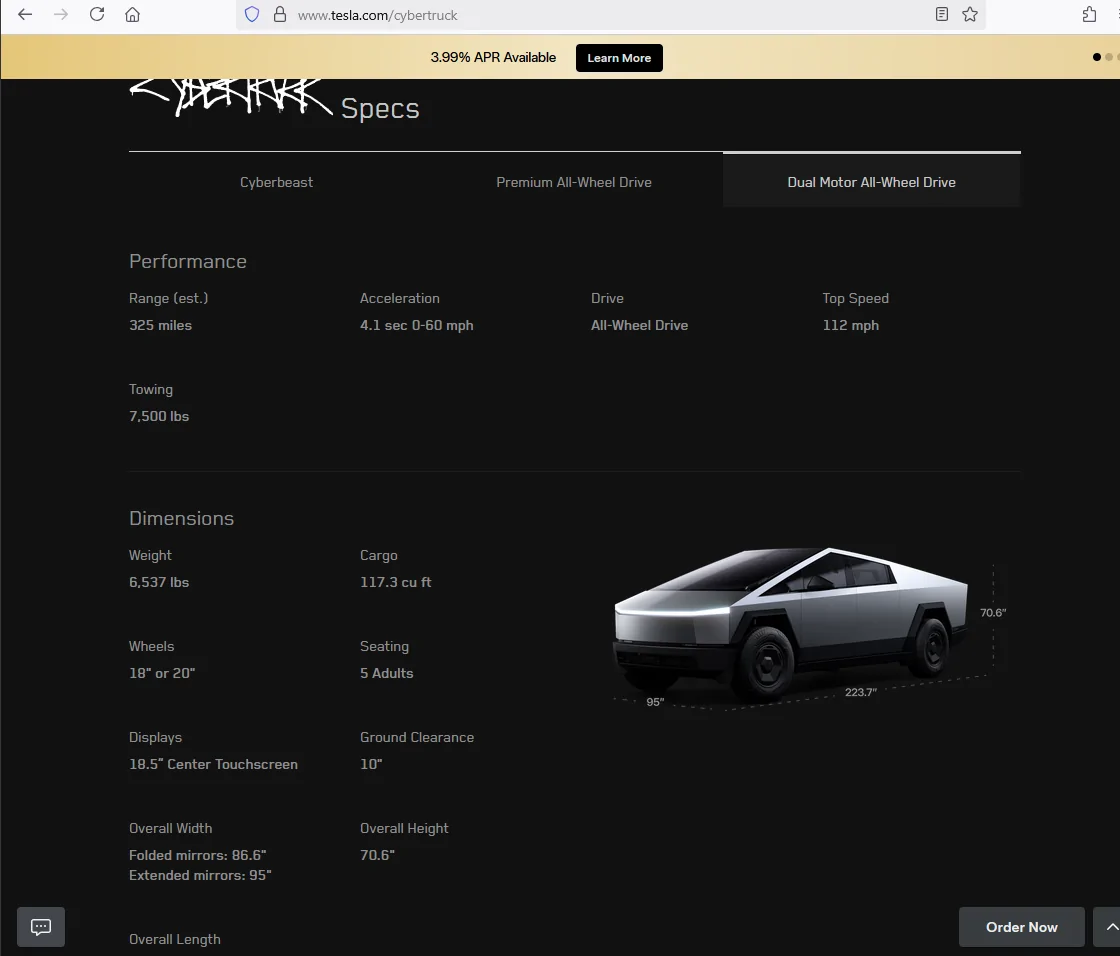This screenshot has height=956, width=1120.
Task: Click the 325 miles range value
Action: pyautogui.click(x=161, y=325)
